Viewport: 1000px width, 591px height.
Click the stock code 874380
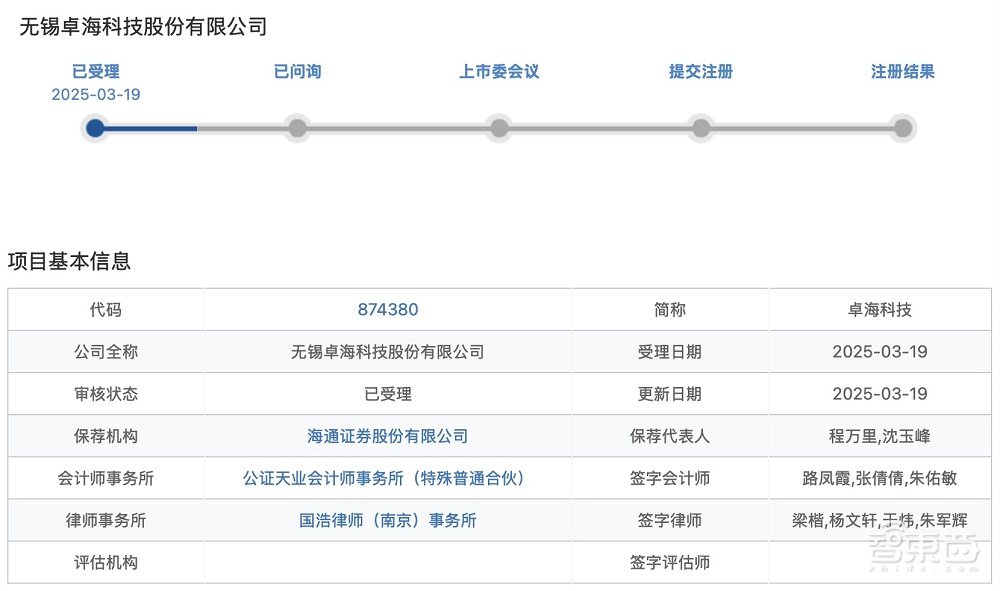[389, 309]
